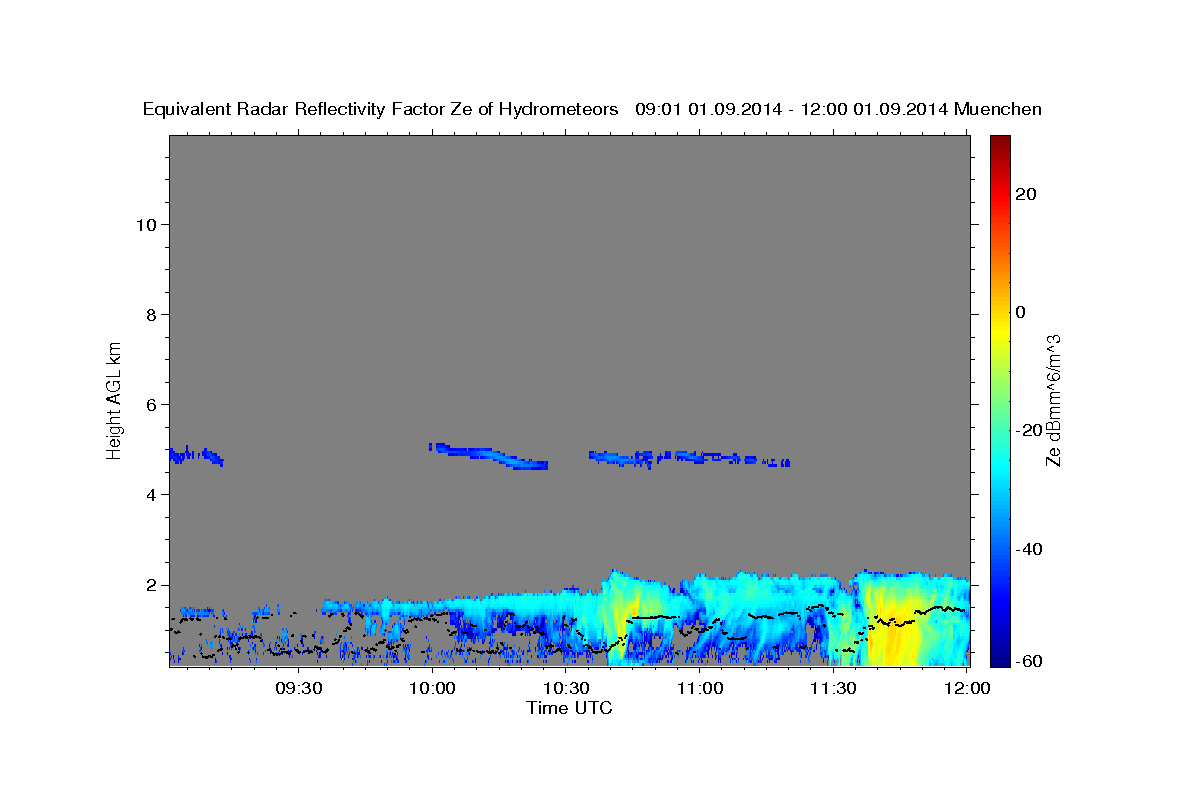
Task: Click the date range text '09:01 01.09.2014 - 12:00 01.09.2014 Muenchen'
Action: pos(839,109)
